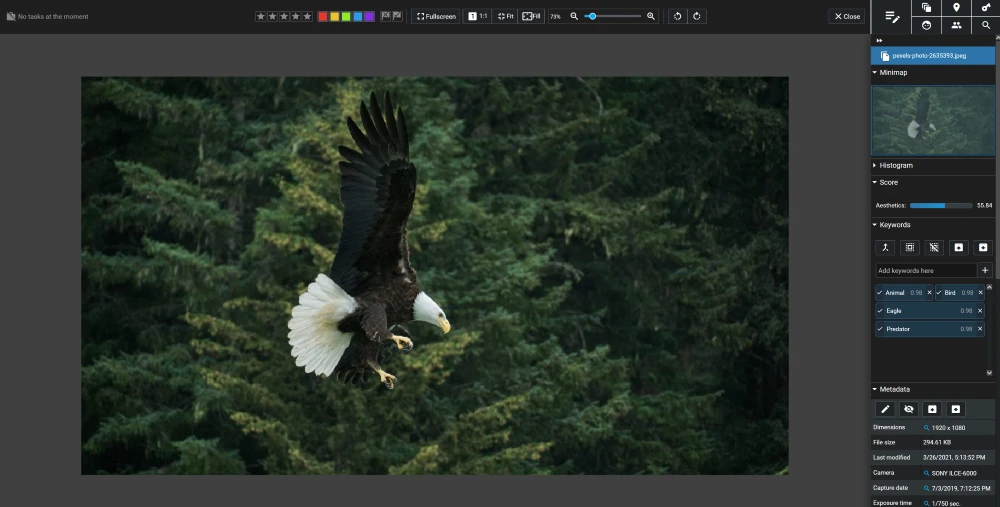This screenshot has width=1000, height=507.
Task: Remove the Bird keyword
Action: click(x=980, y=293)
